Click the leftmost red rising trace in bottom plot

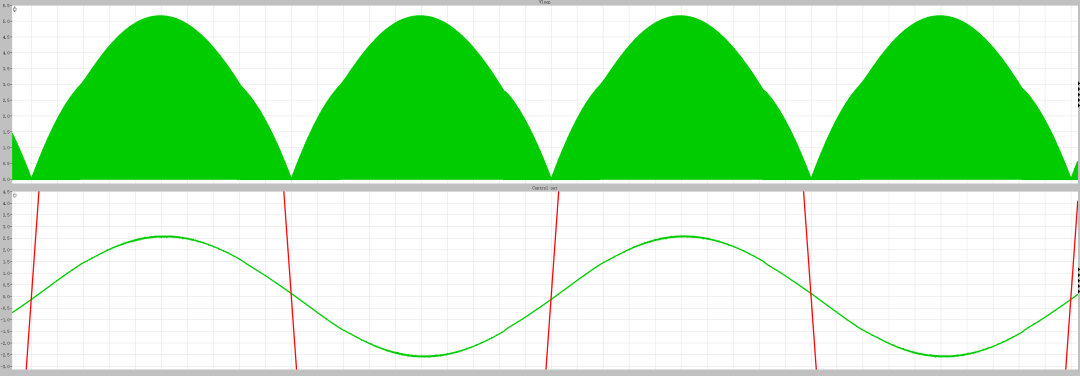tap(32, 280)
